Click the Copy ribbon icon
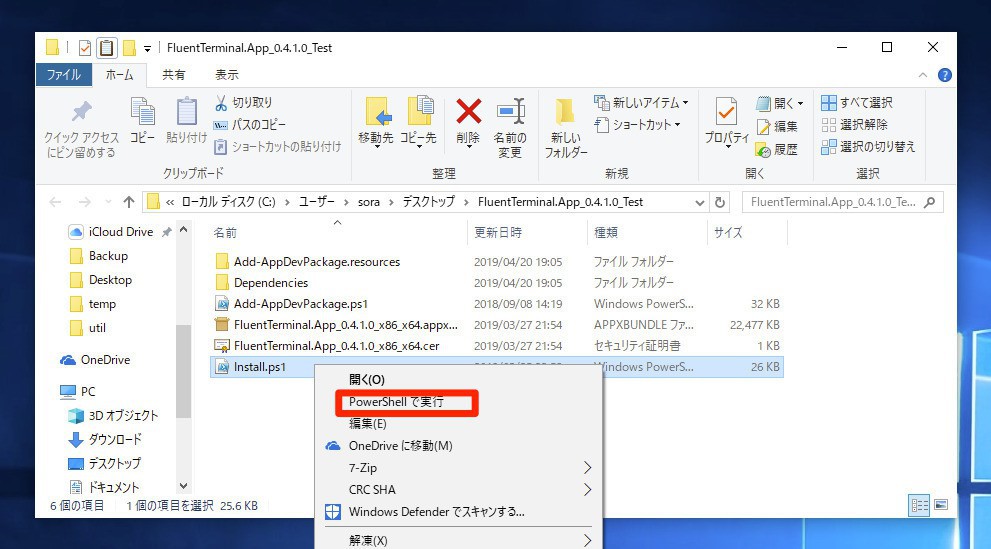 143,111
